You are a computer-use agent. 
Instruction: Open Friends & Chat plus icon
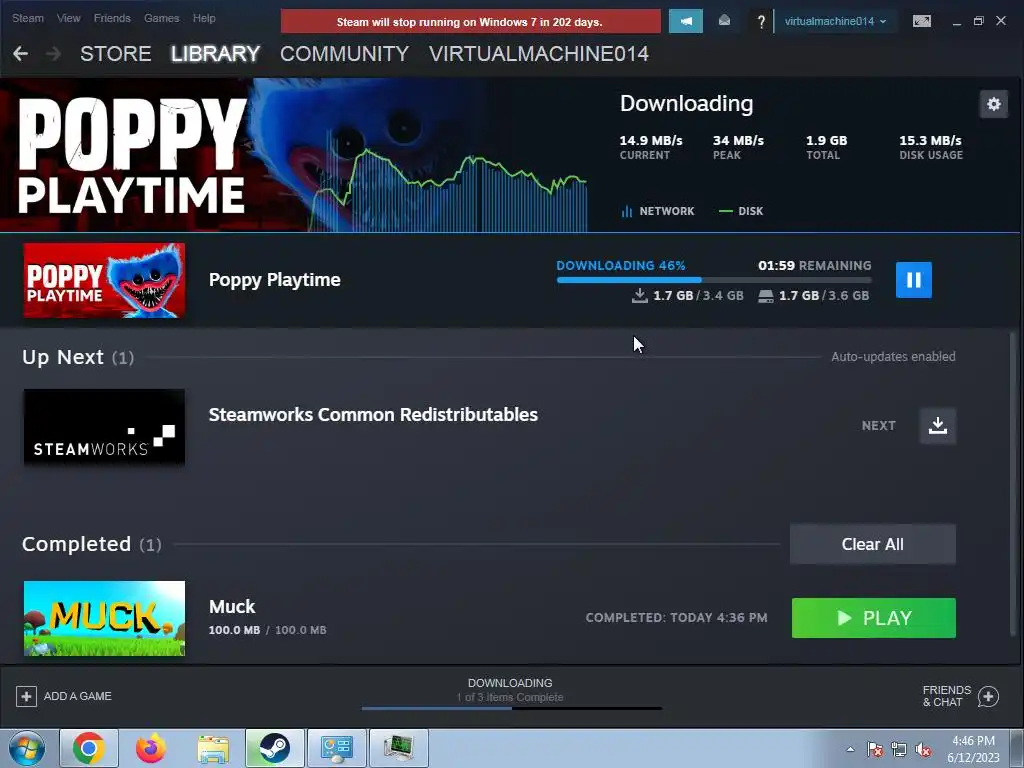click(988, 697)
